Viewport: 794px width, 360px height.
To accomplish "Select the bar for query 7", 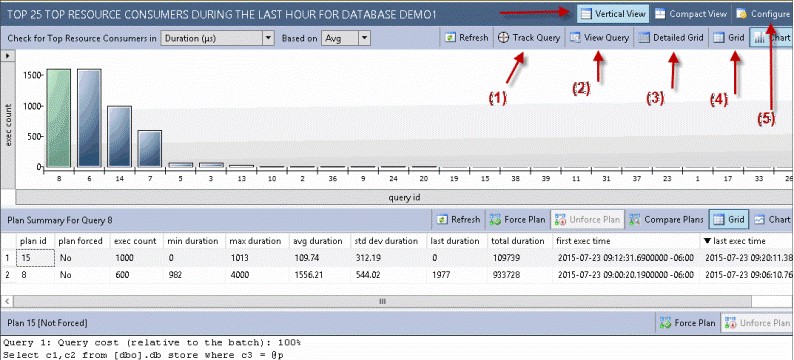I will [x=150, y=148].
